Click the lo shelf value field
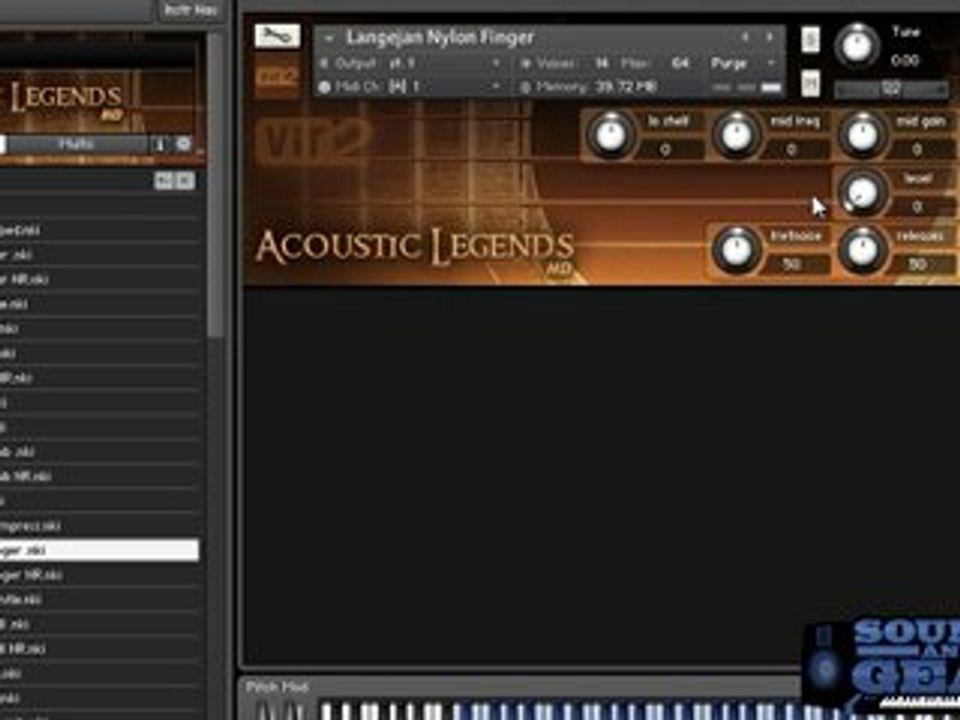The width and height of the screenshot is (960, 720). (x=667, y=149)
